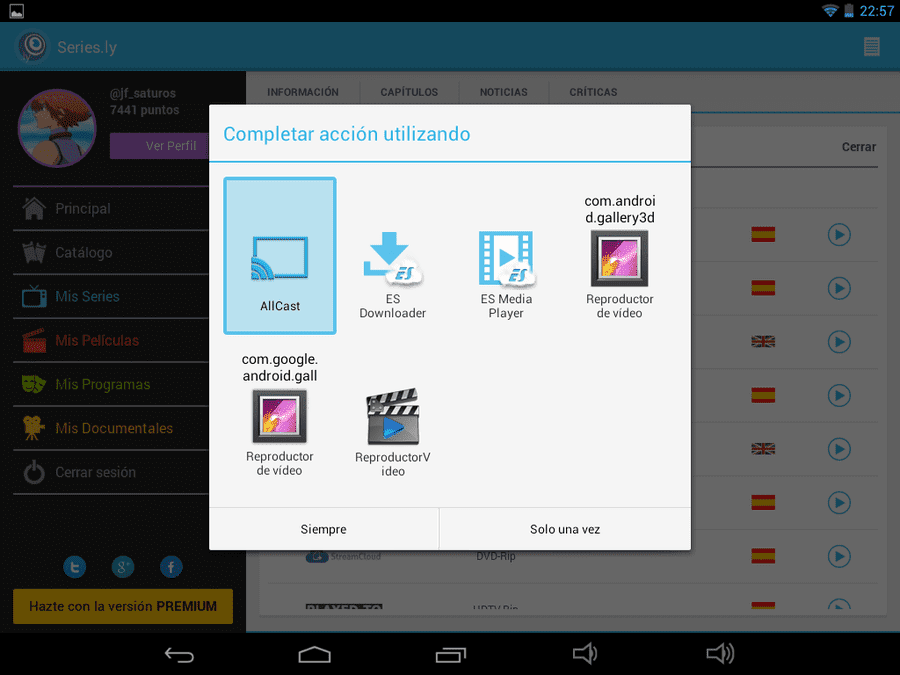Play the first link with the UK flag
Screen dimensions: 900x675
(x=839, y=342)
